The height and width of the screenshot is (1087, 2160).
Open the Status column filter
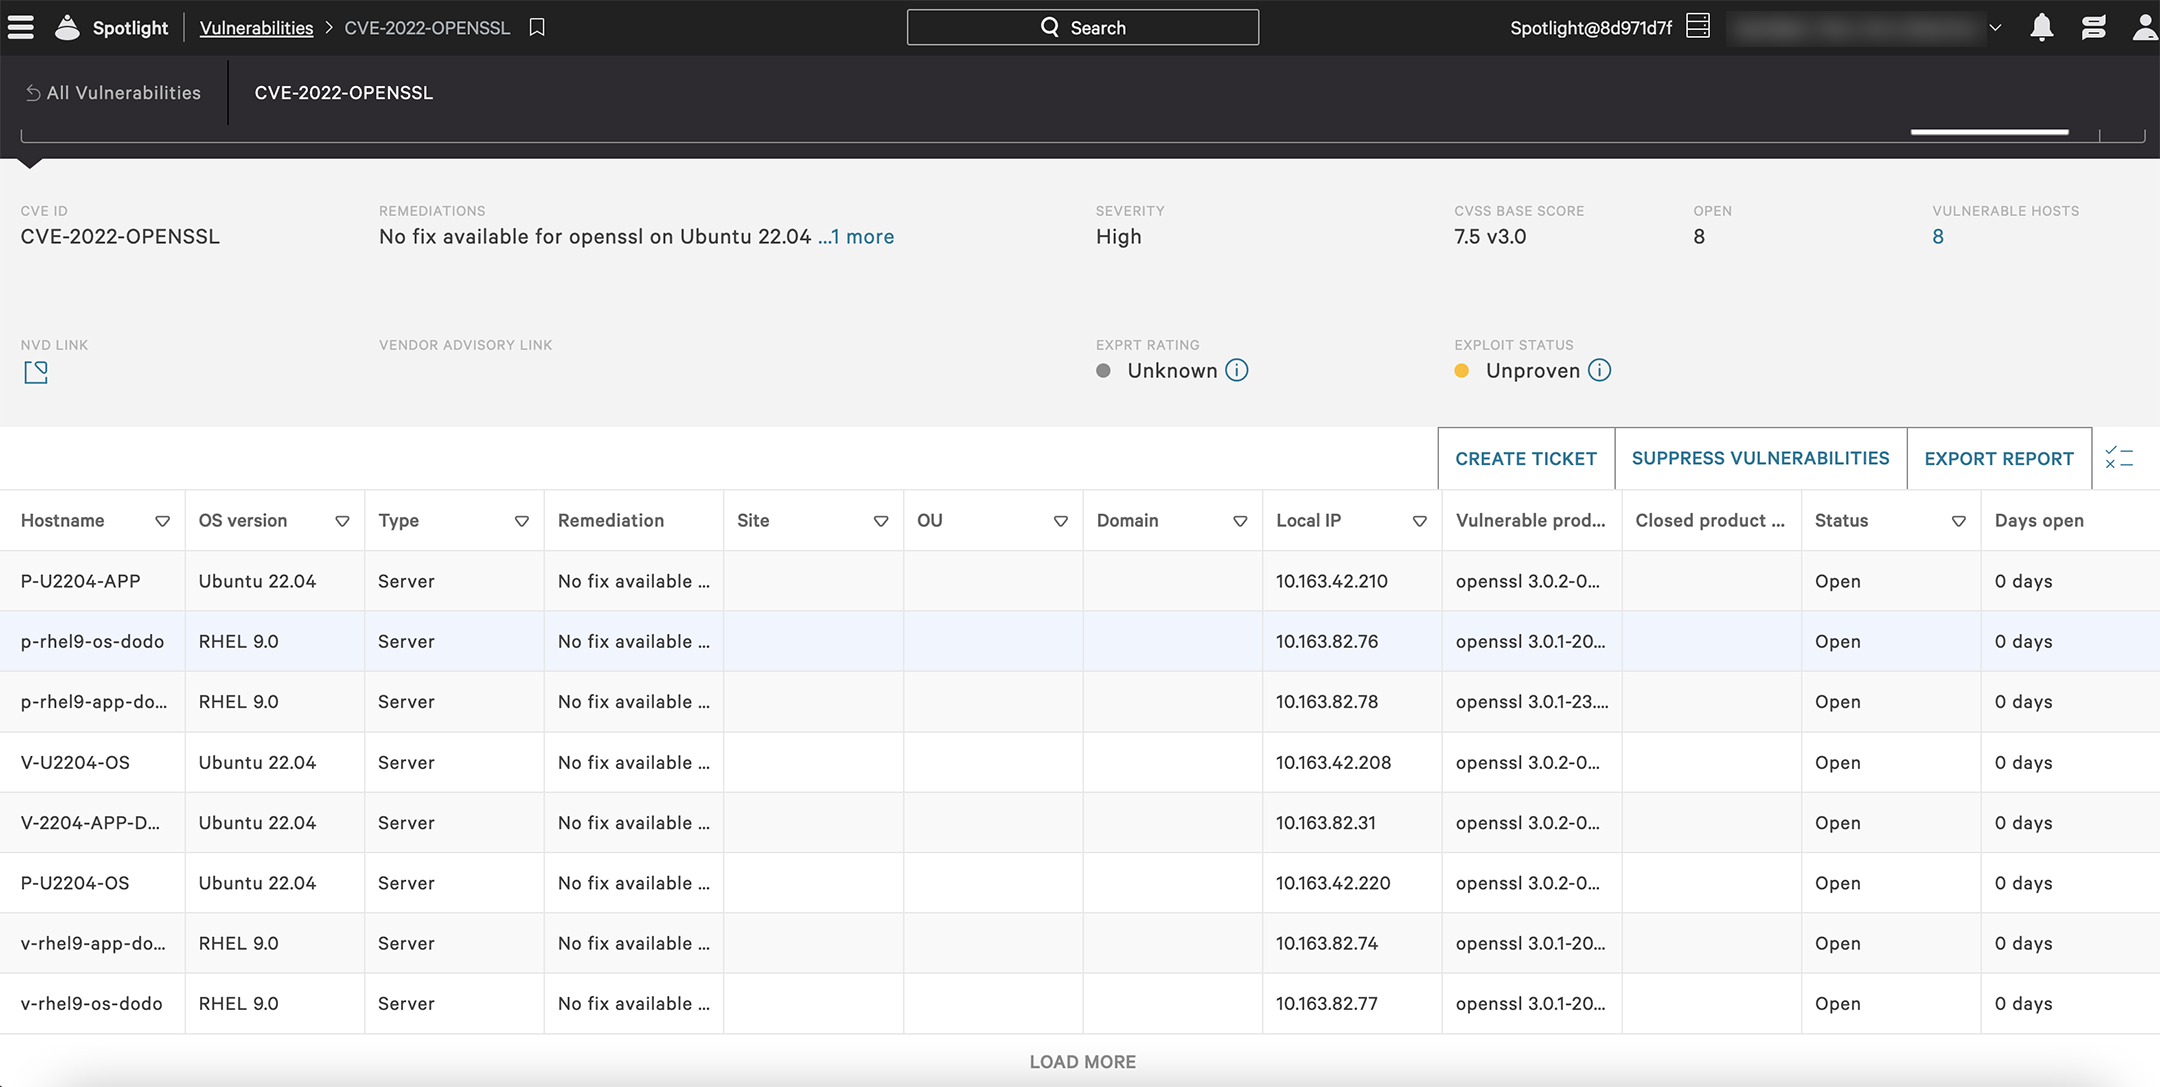[x=1959, y=521]
